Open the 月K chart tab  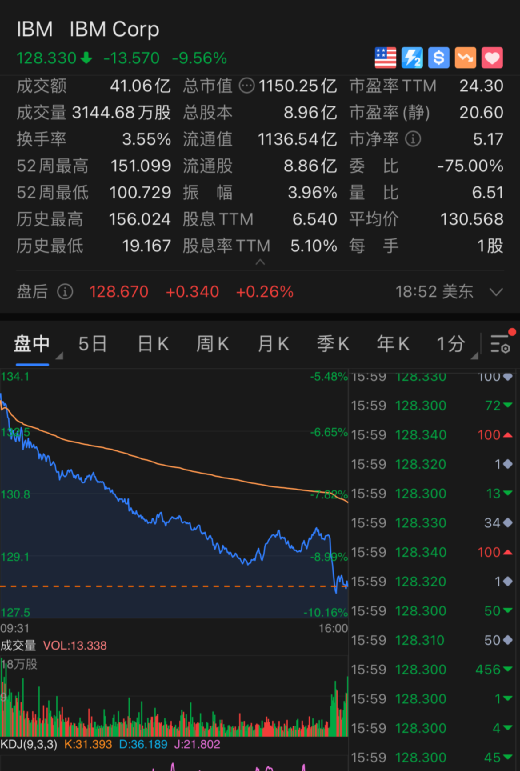(273, 344)
